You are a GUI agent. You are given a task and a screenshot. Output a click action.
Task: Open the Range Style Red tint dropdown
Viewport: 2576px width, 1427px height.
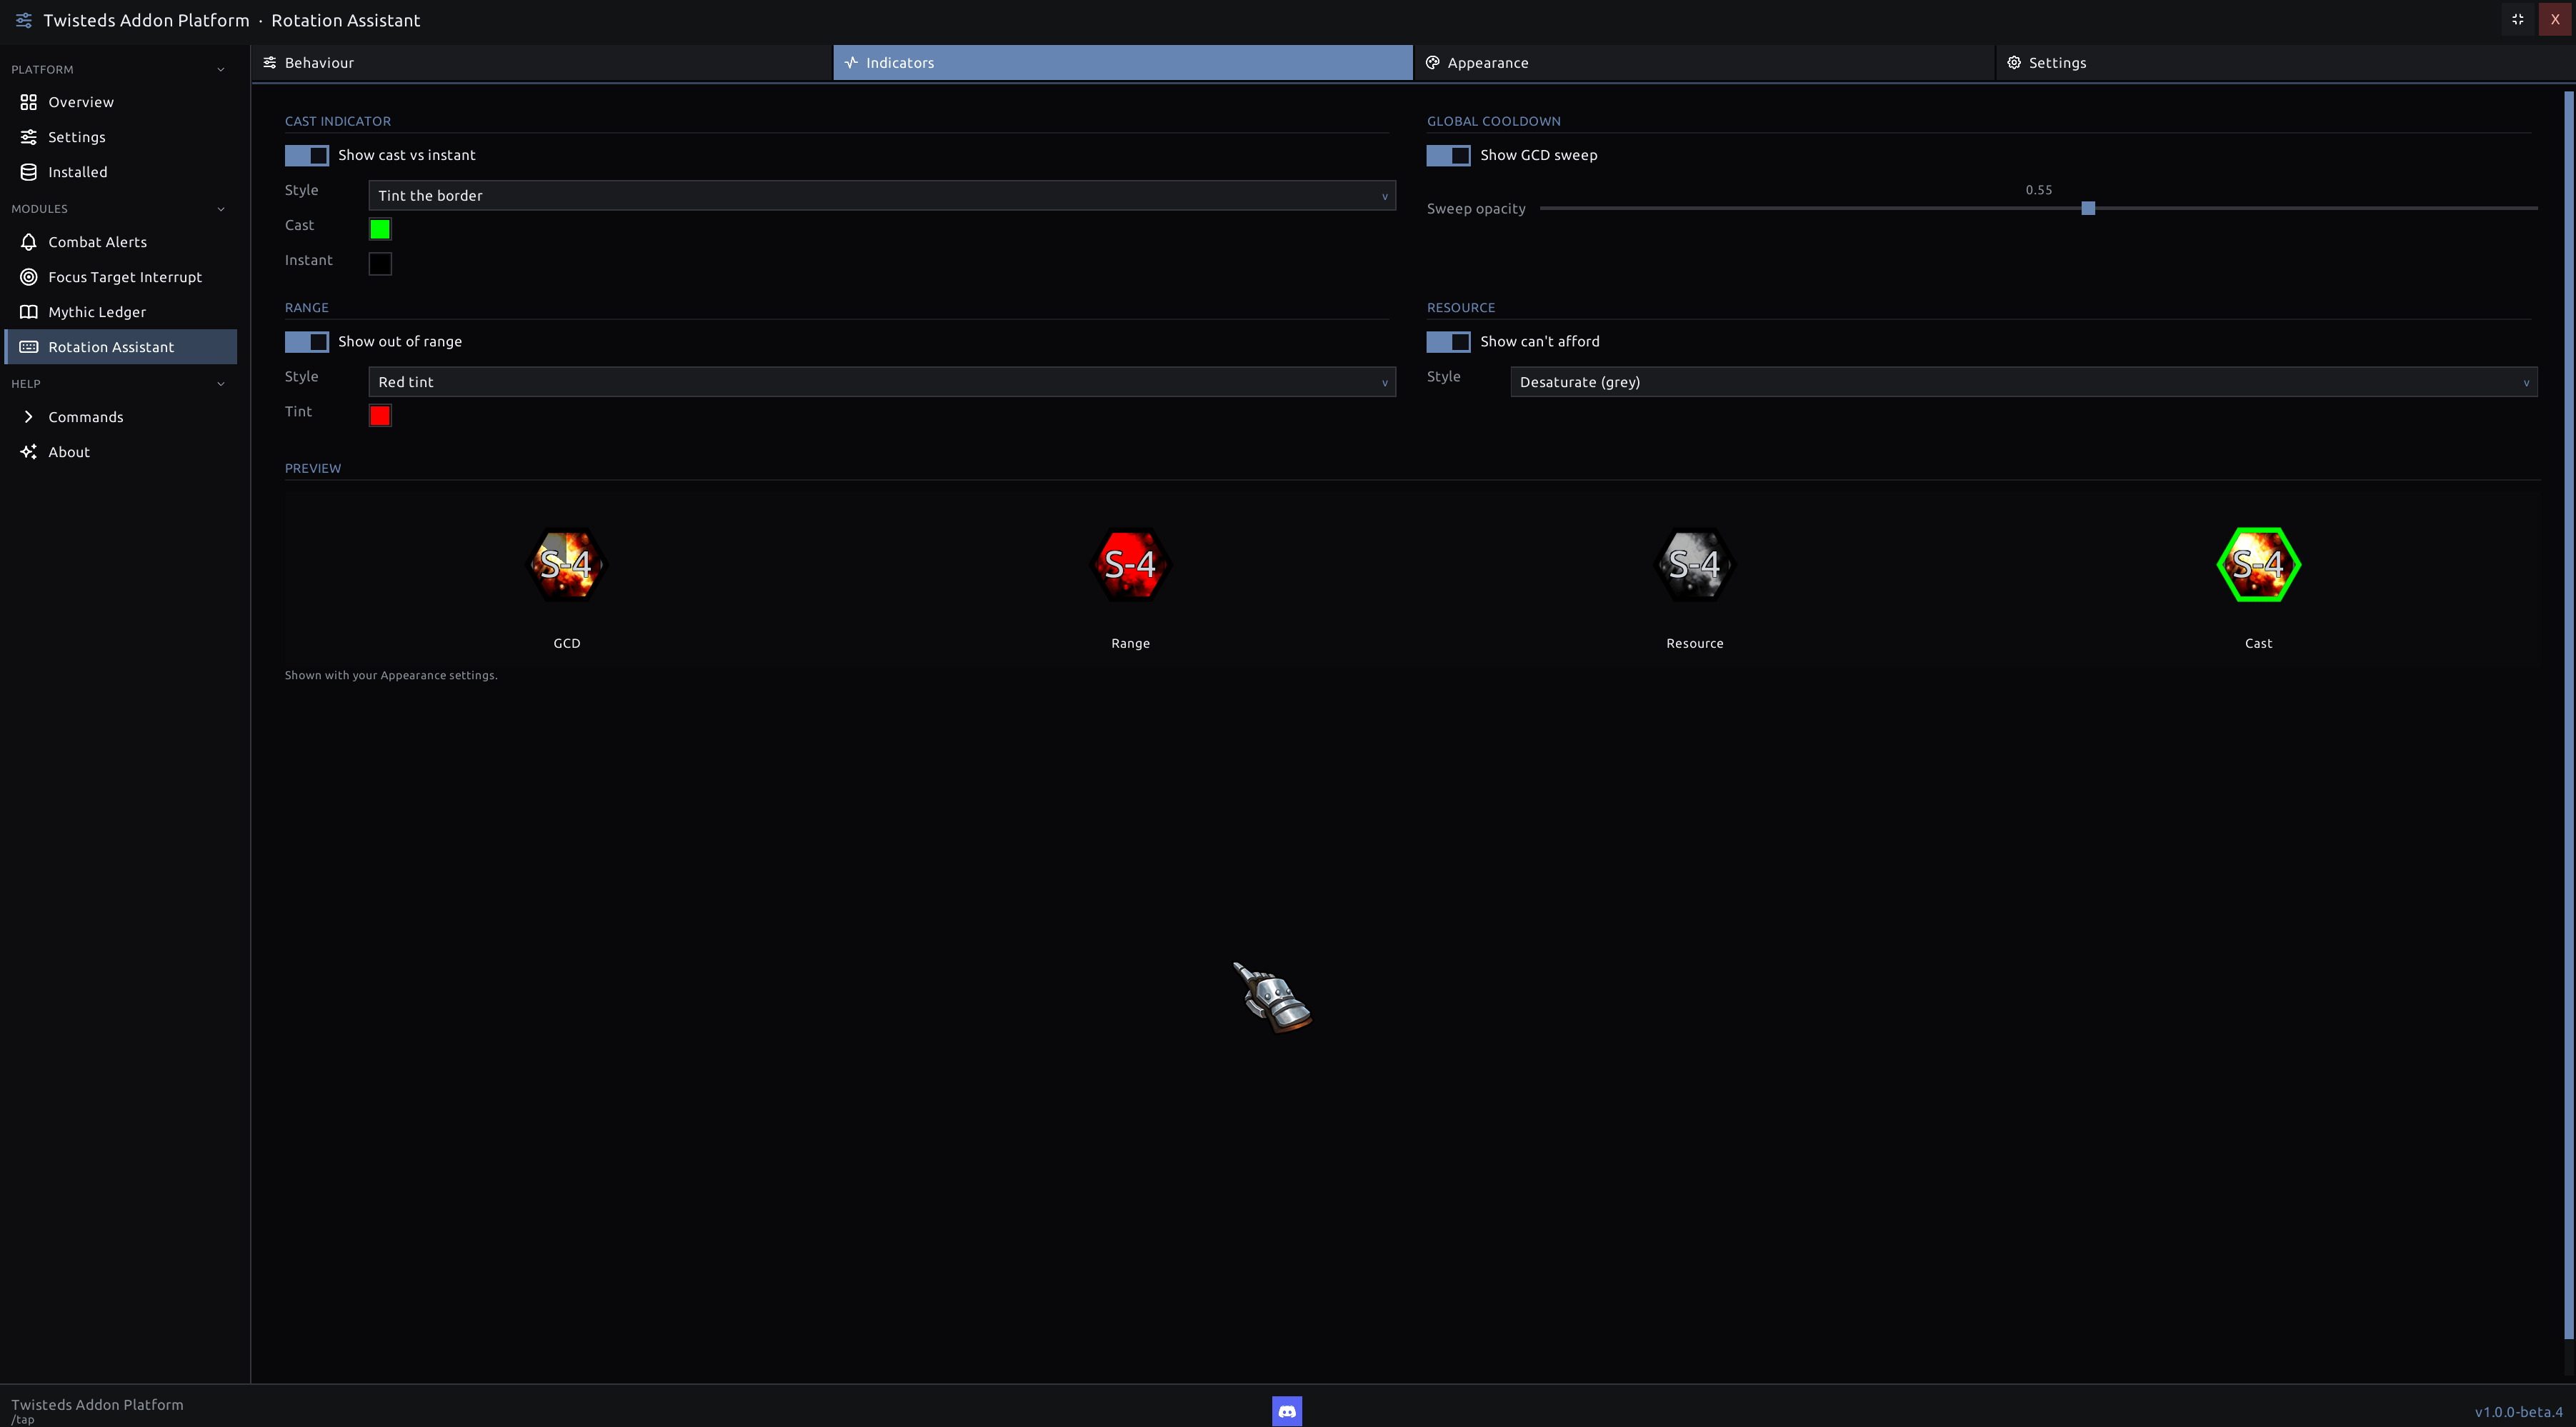(882, 382)
